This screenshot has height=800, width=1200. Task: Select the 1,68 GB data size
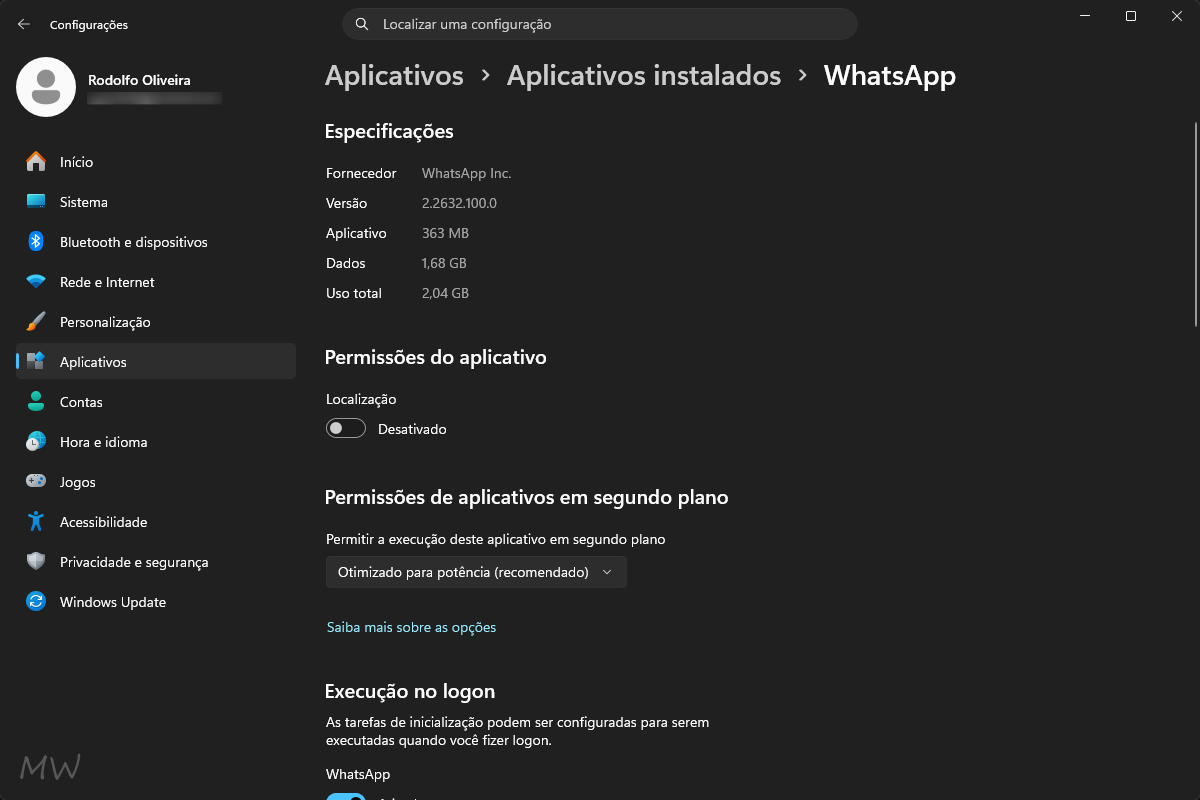click(444, 263)
